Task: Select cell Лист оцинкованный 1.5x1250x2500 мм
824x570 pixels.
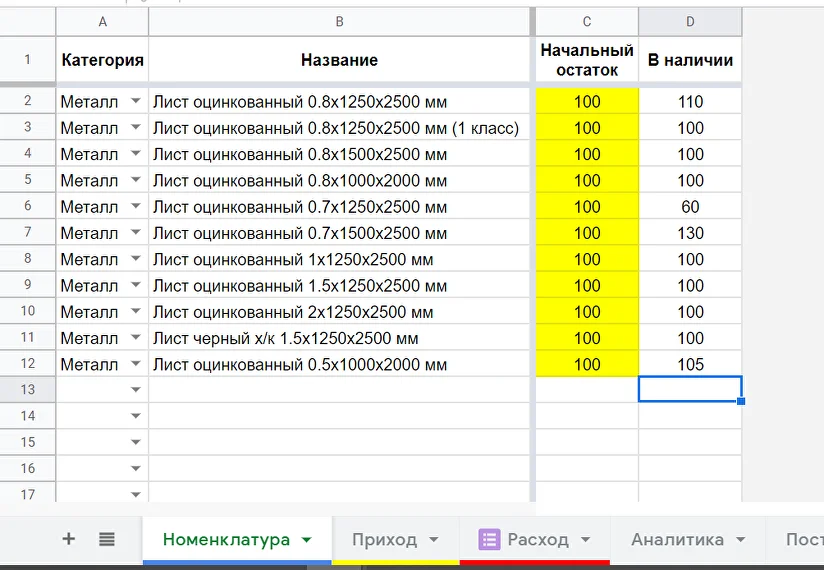Action: click(339, 285)
